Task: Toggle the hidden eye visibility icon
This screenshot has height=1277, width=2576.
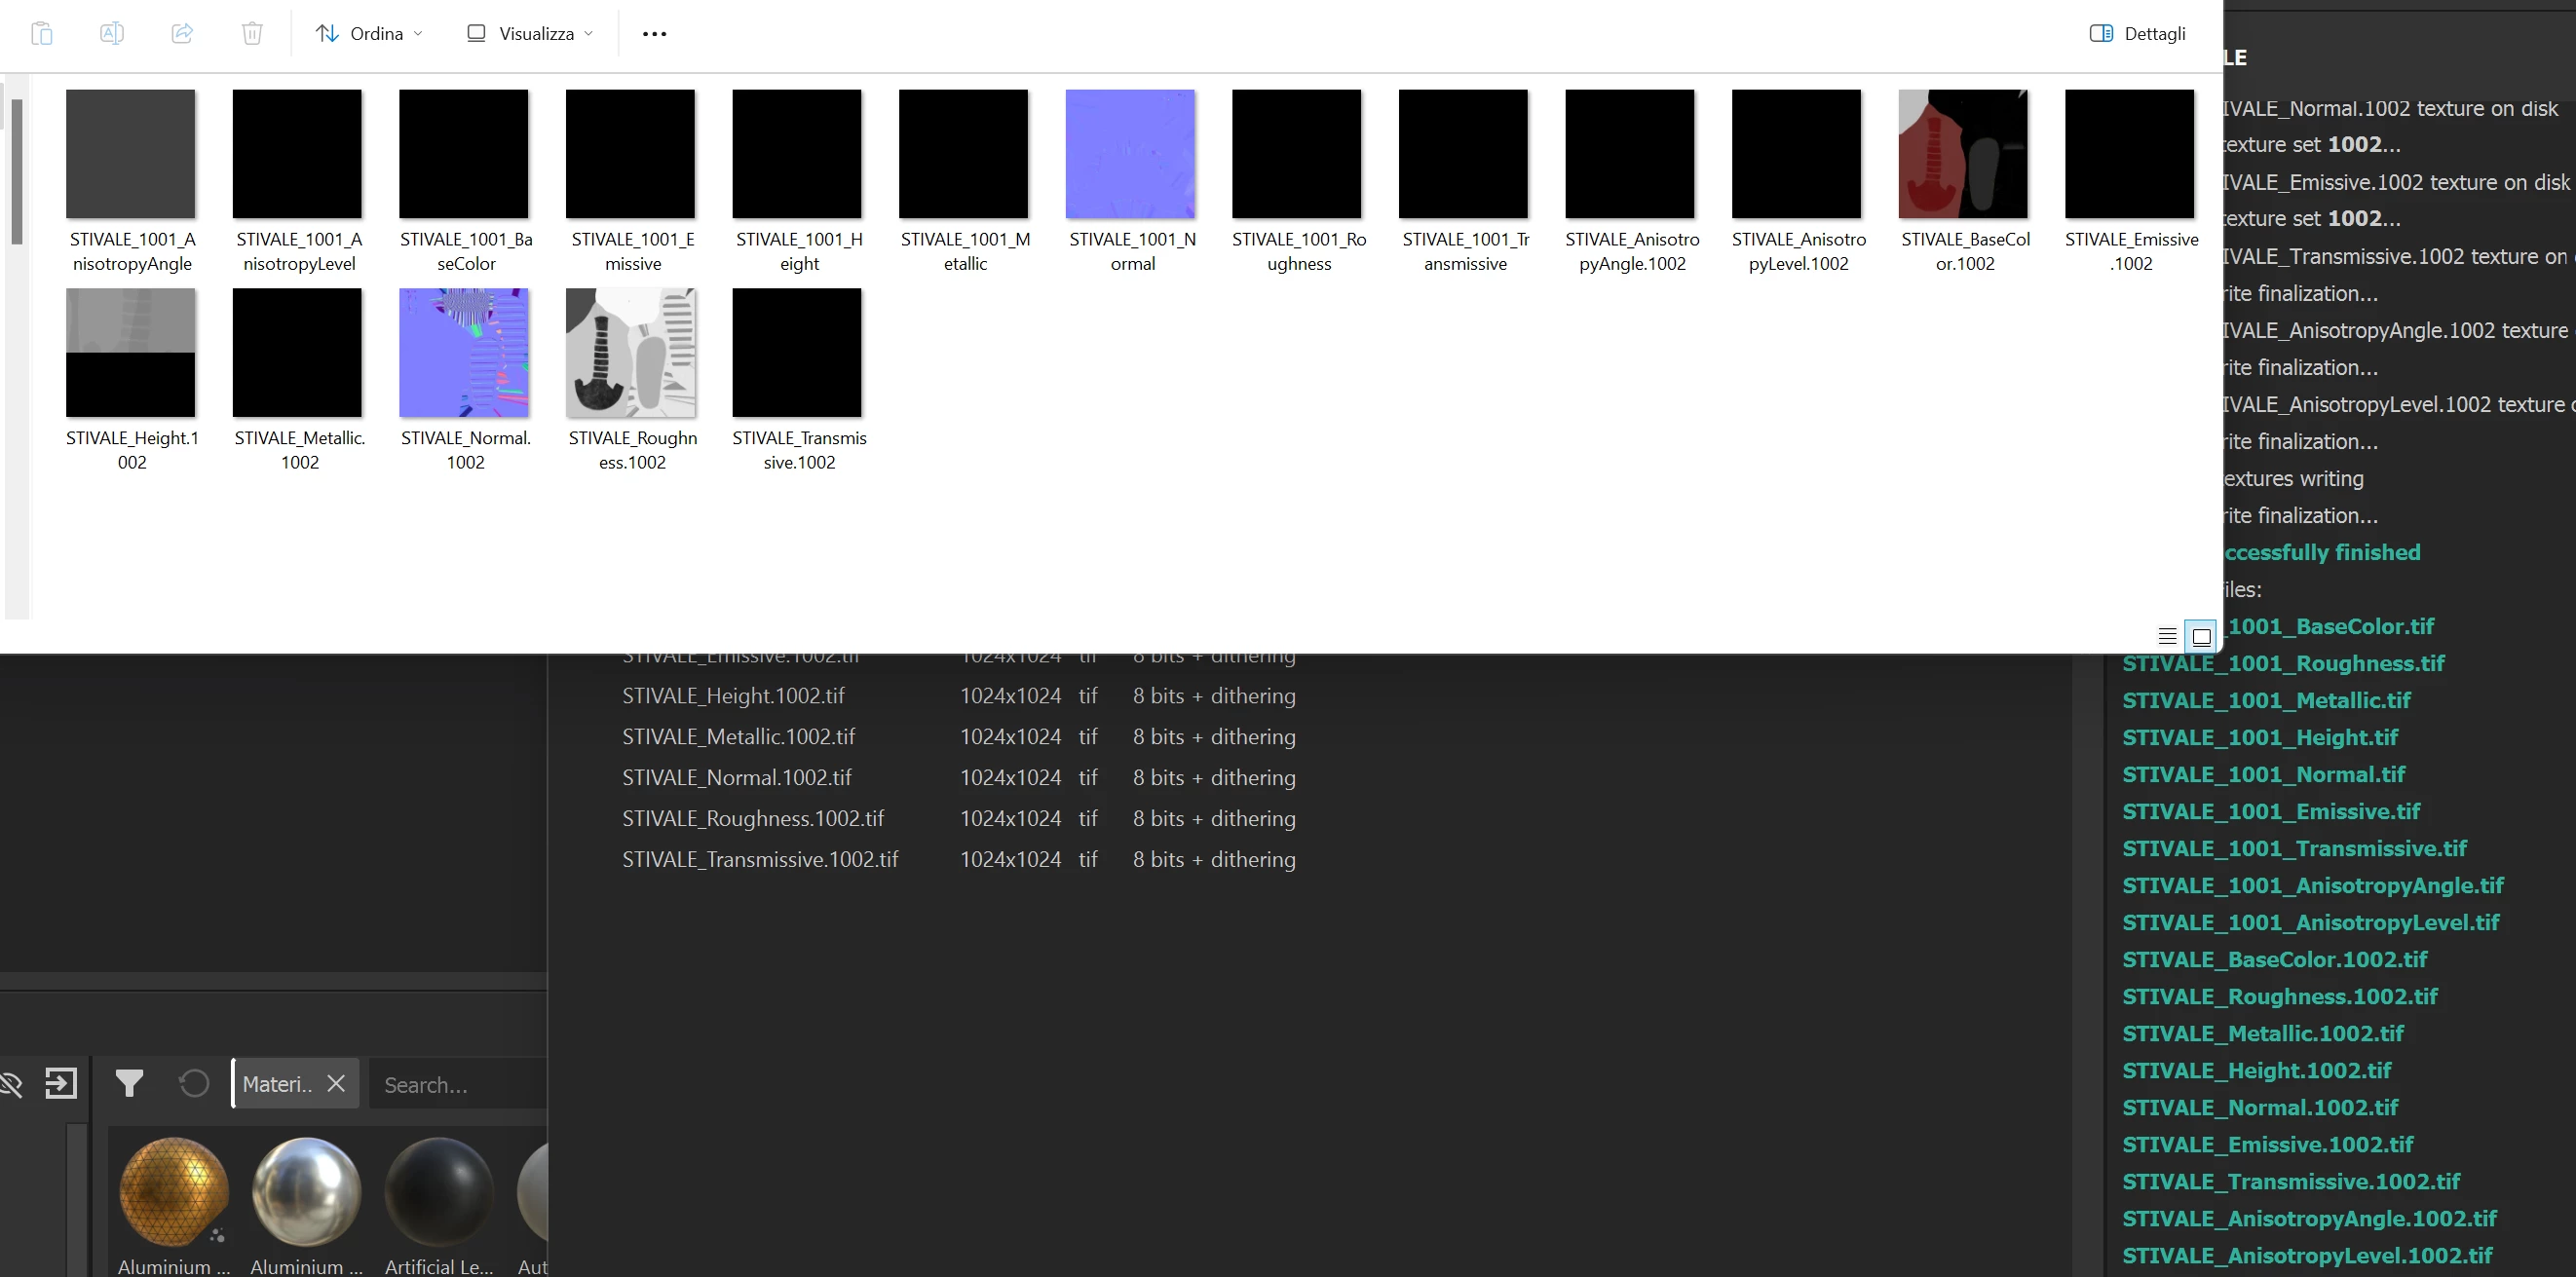Action: (x=10, y=1083)
